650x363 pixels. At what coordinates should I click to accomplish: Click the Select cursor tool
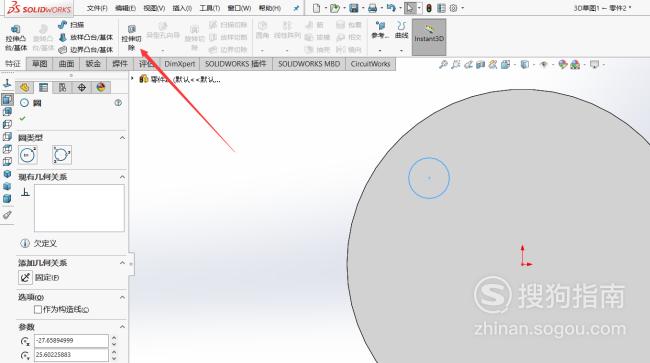[x=410, y=8]
